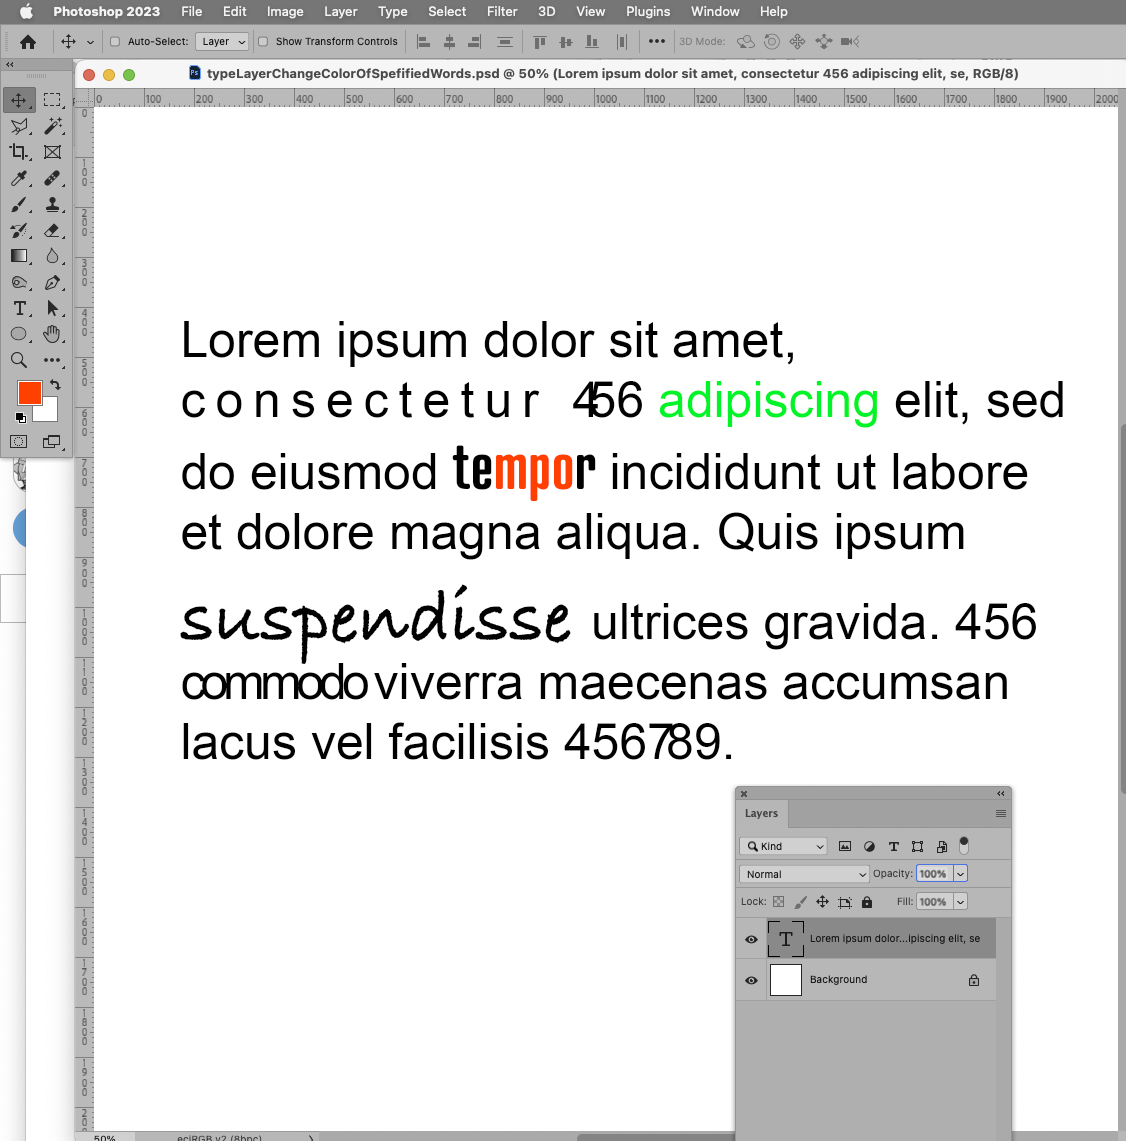
Task: Pick the Clone Stamp tool
Action: click(52, 205)
